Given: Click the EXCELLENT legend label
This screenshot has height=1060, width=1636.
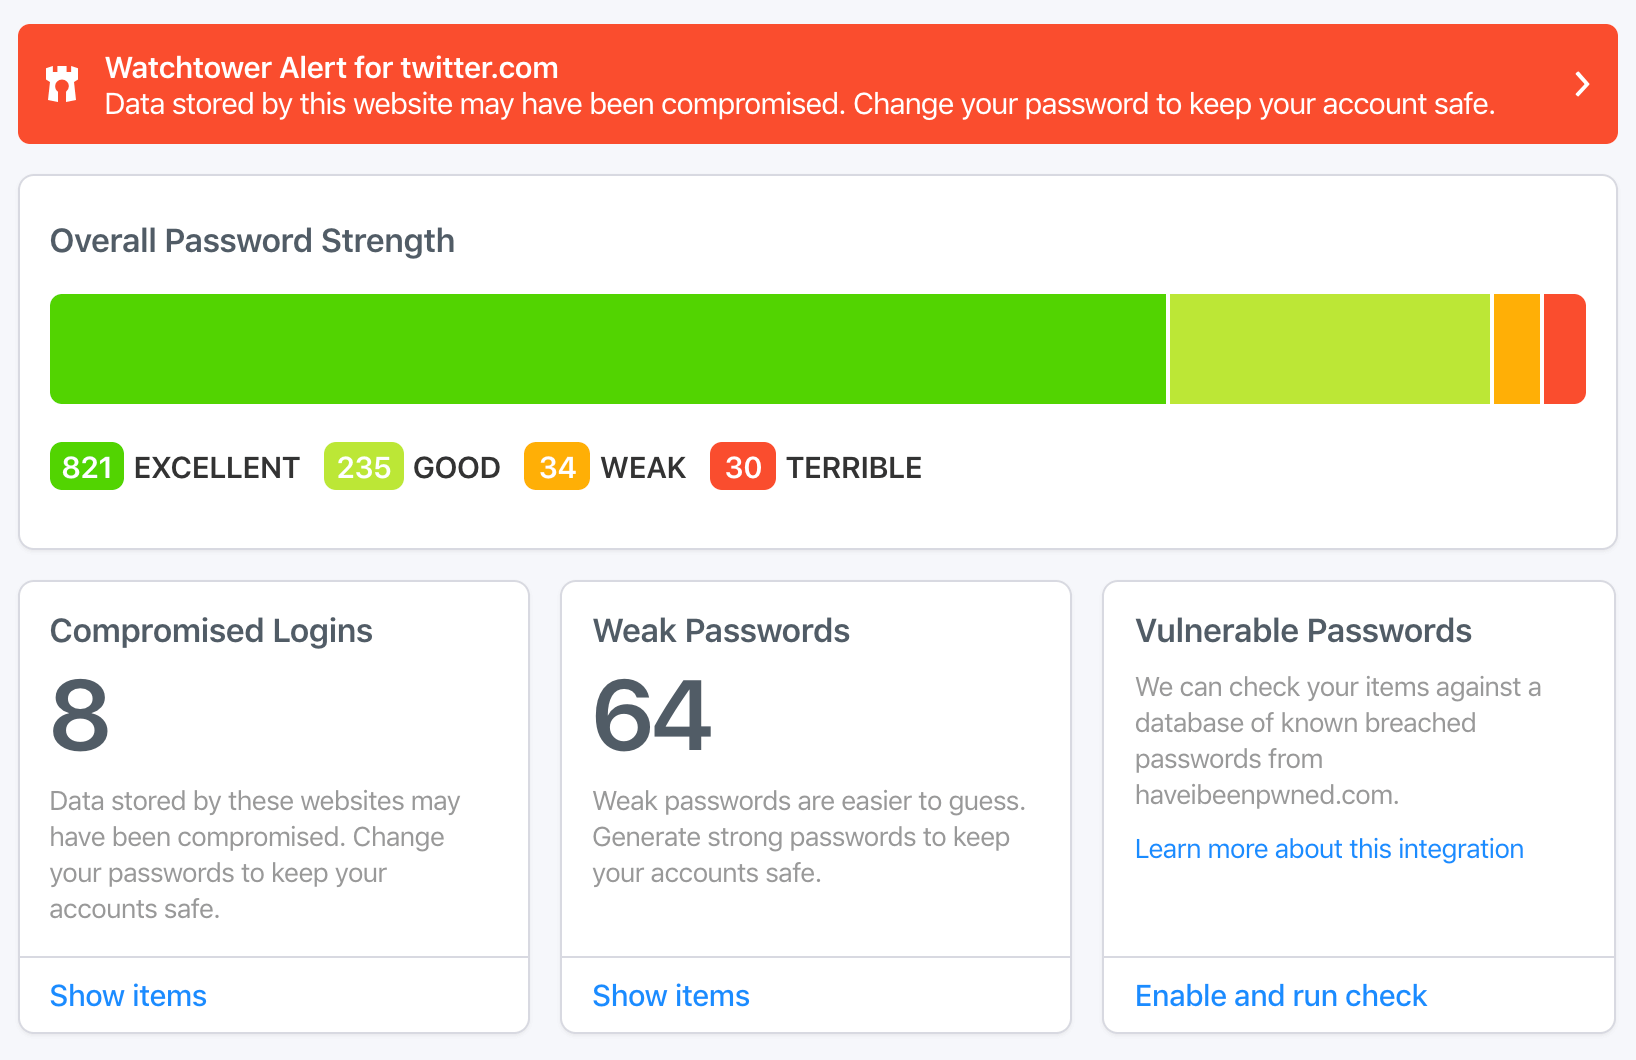Looking at the screenshot, I should [x=217, y=467].
